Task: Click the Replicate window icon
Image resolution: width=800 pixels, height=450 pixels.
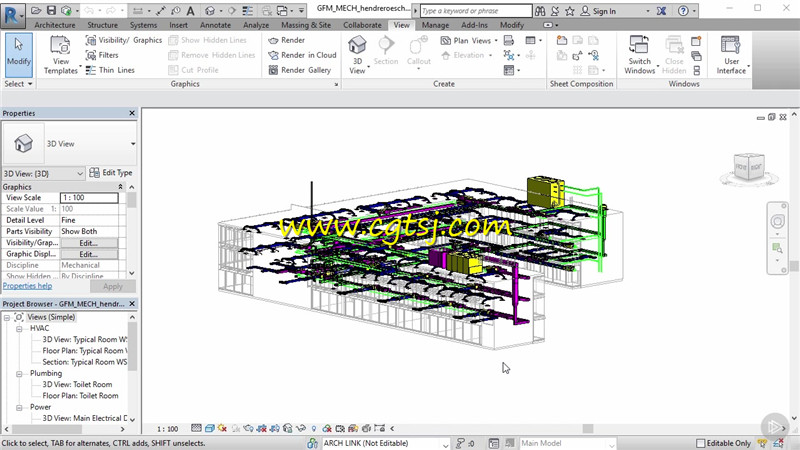Action: [696, 40]
